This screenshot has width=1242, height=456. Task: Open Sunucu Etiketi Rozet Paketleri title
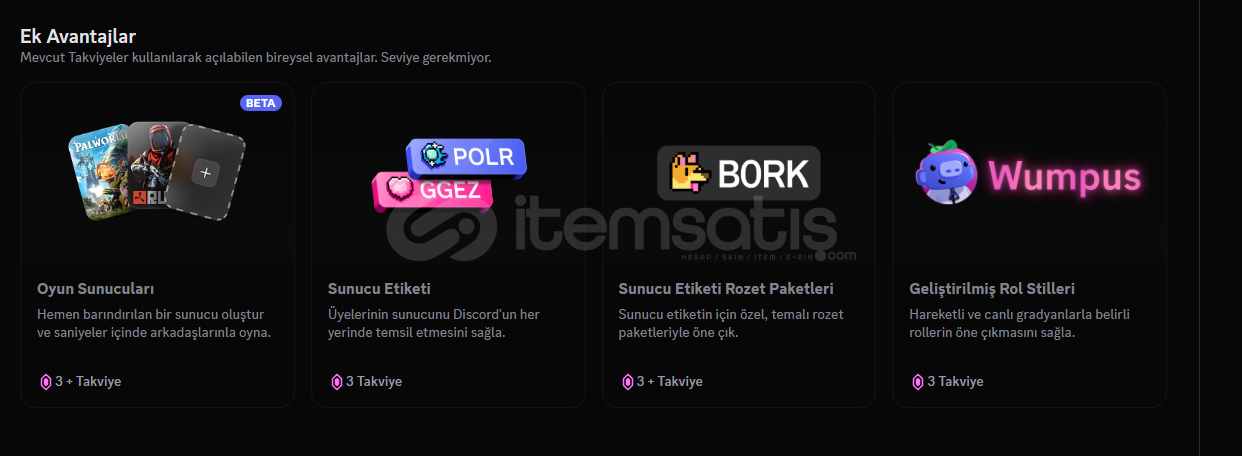point(726,289)
